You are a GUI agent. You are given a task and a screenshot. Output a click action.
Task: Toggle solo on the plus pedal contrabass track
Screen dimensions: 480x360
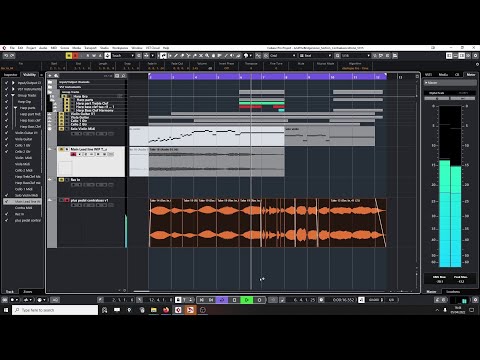(66, 200)
